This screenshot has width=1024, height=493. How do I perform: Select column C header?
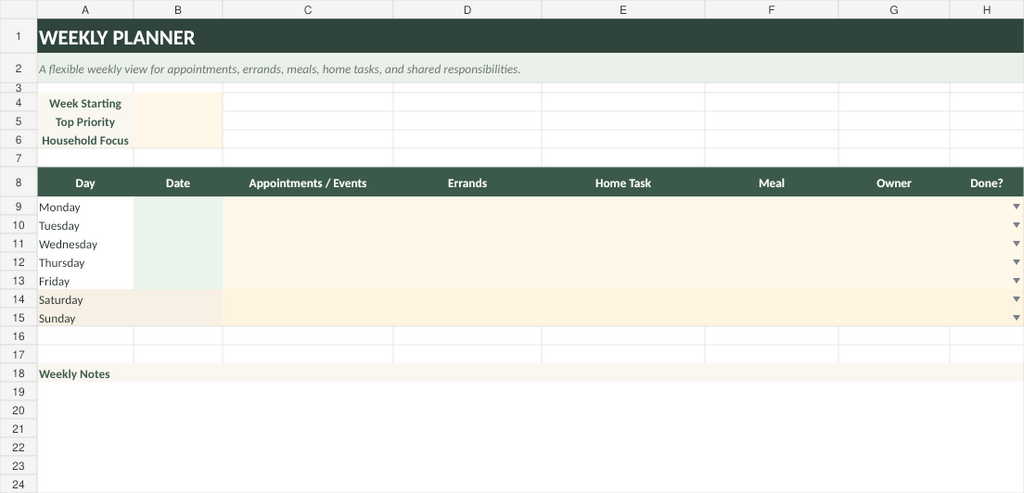click(x=308, y=9)
